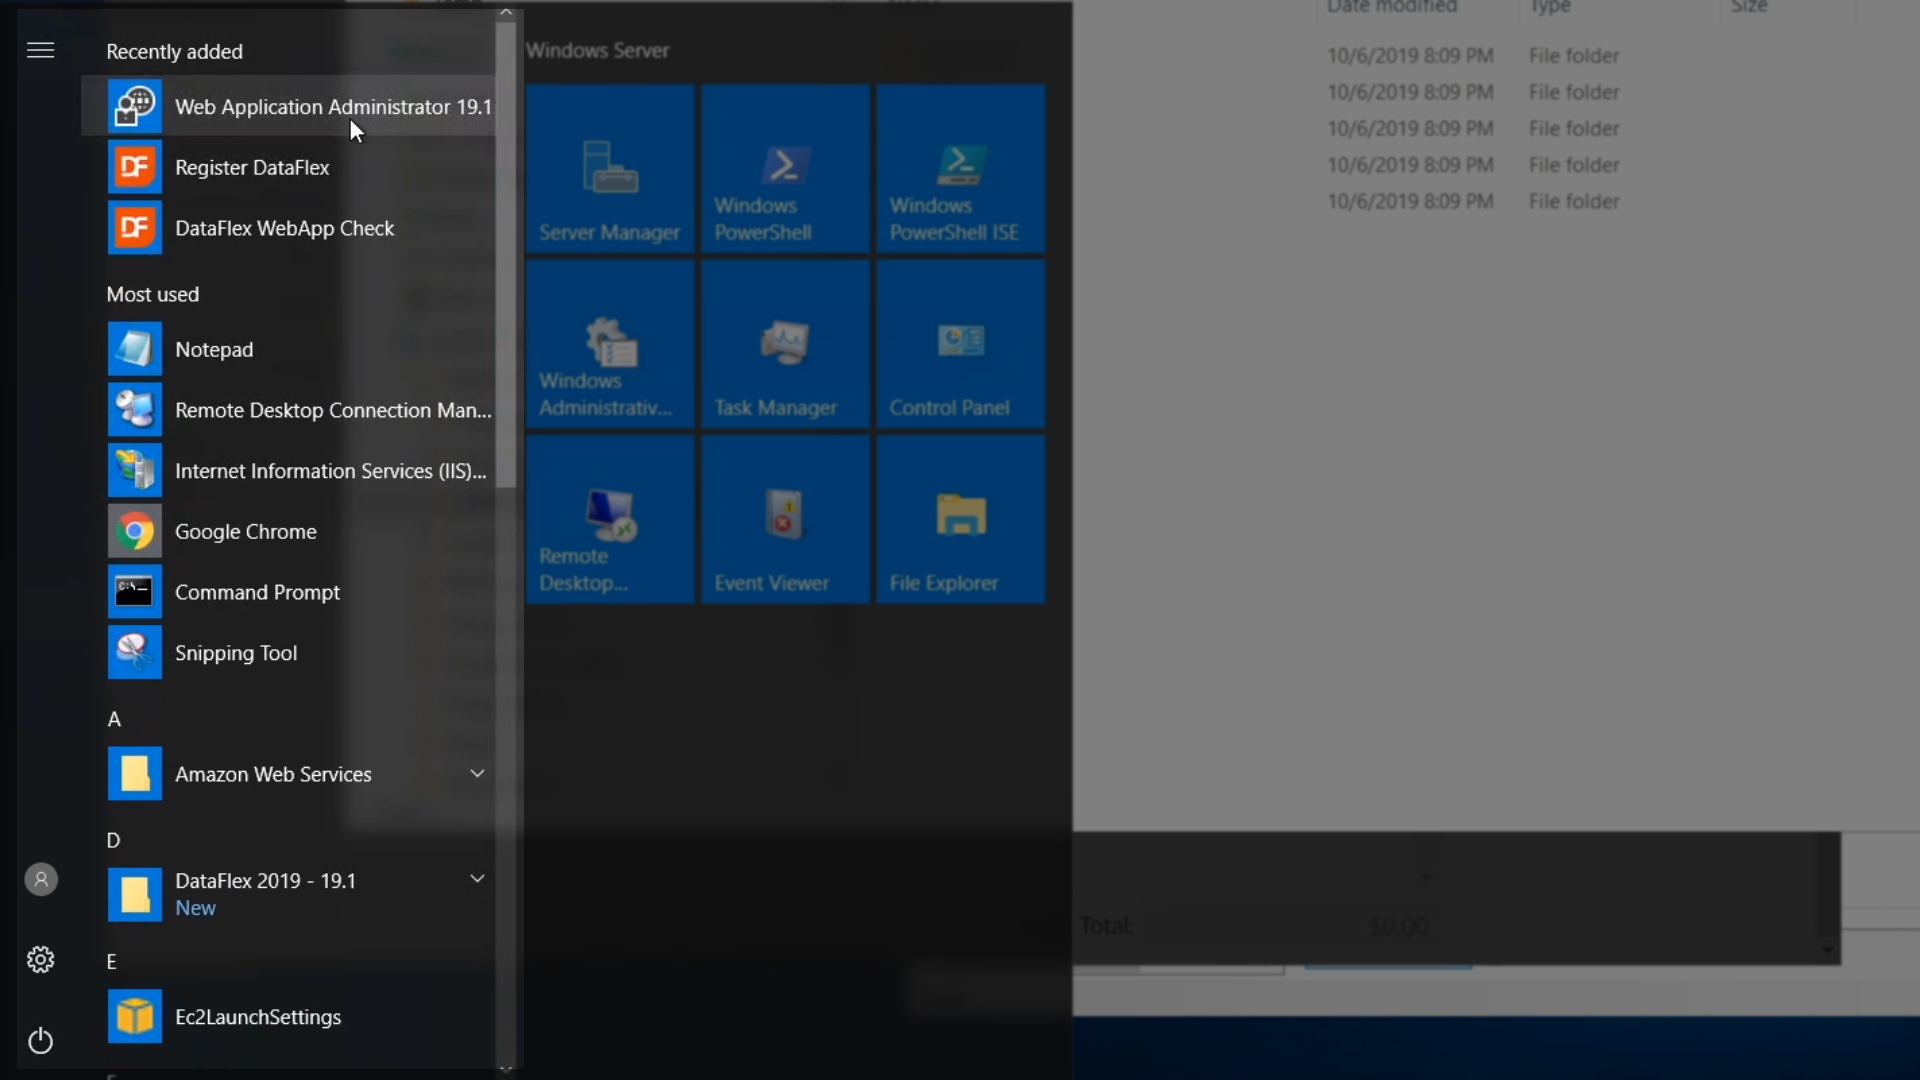Launch the Snipping Tool
Image resolution: width=1920 pixels, height=1080 pixels.
click(x=236, y=653)
